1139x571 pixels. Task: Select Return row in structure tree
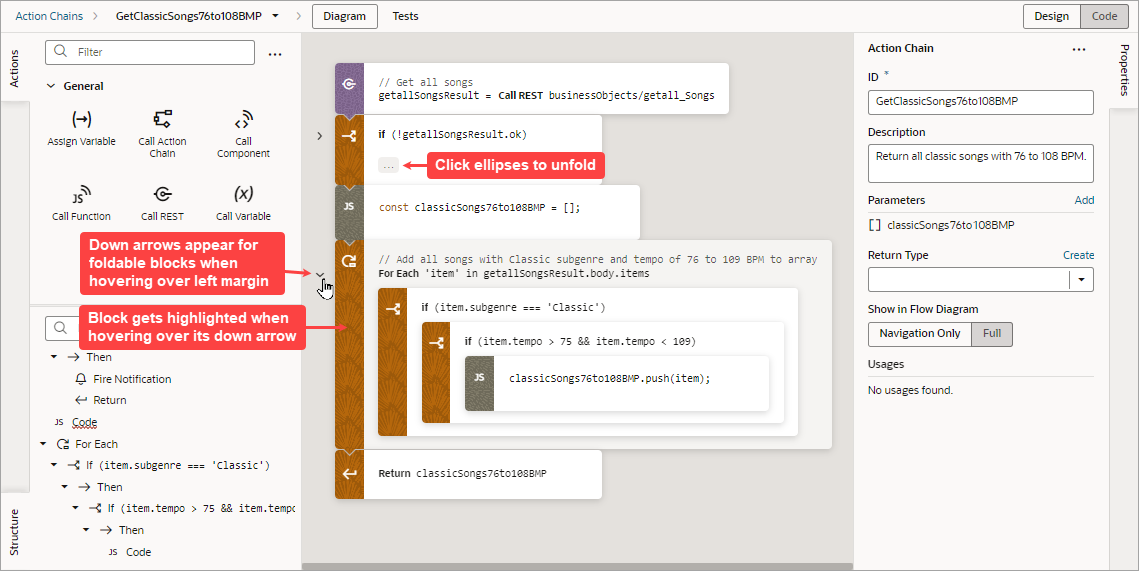[x=110, y=400]
